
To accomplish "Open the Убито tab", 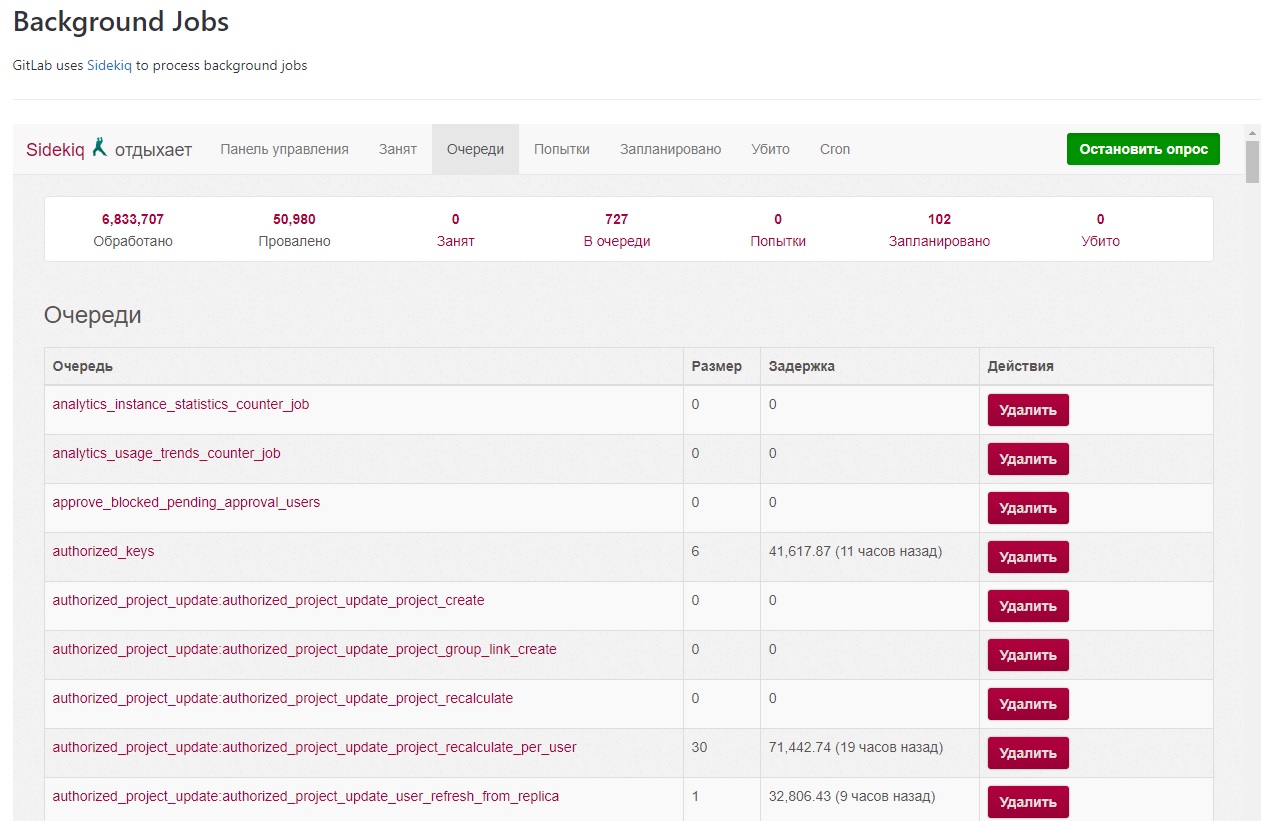I will tap(770, 148).
